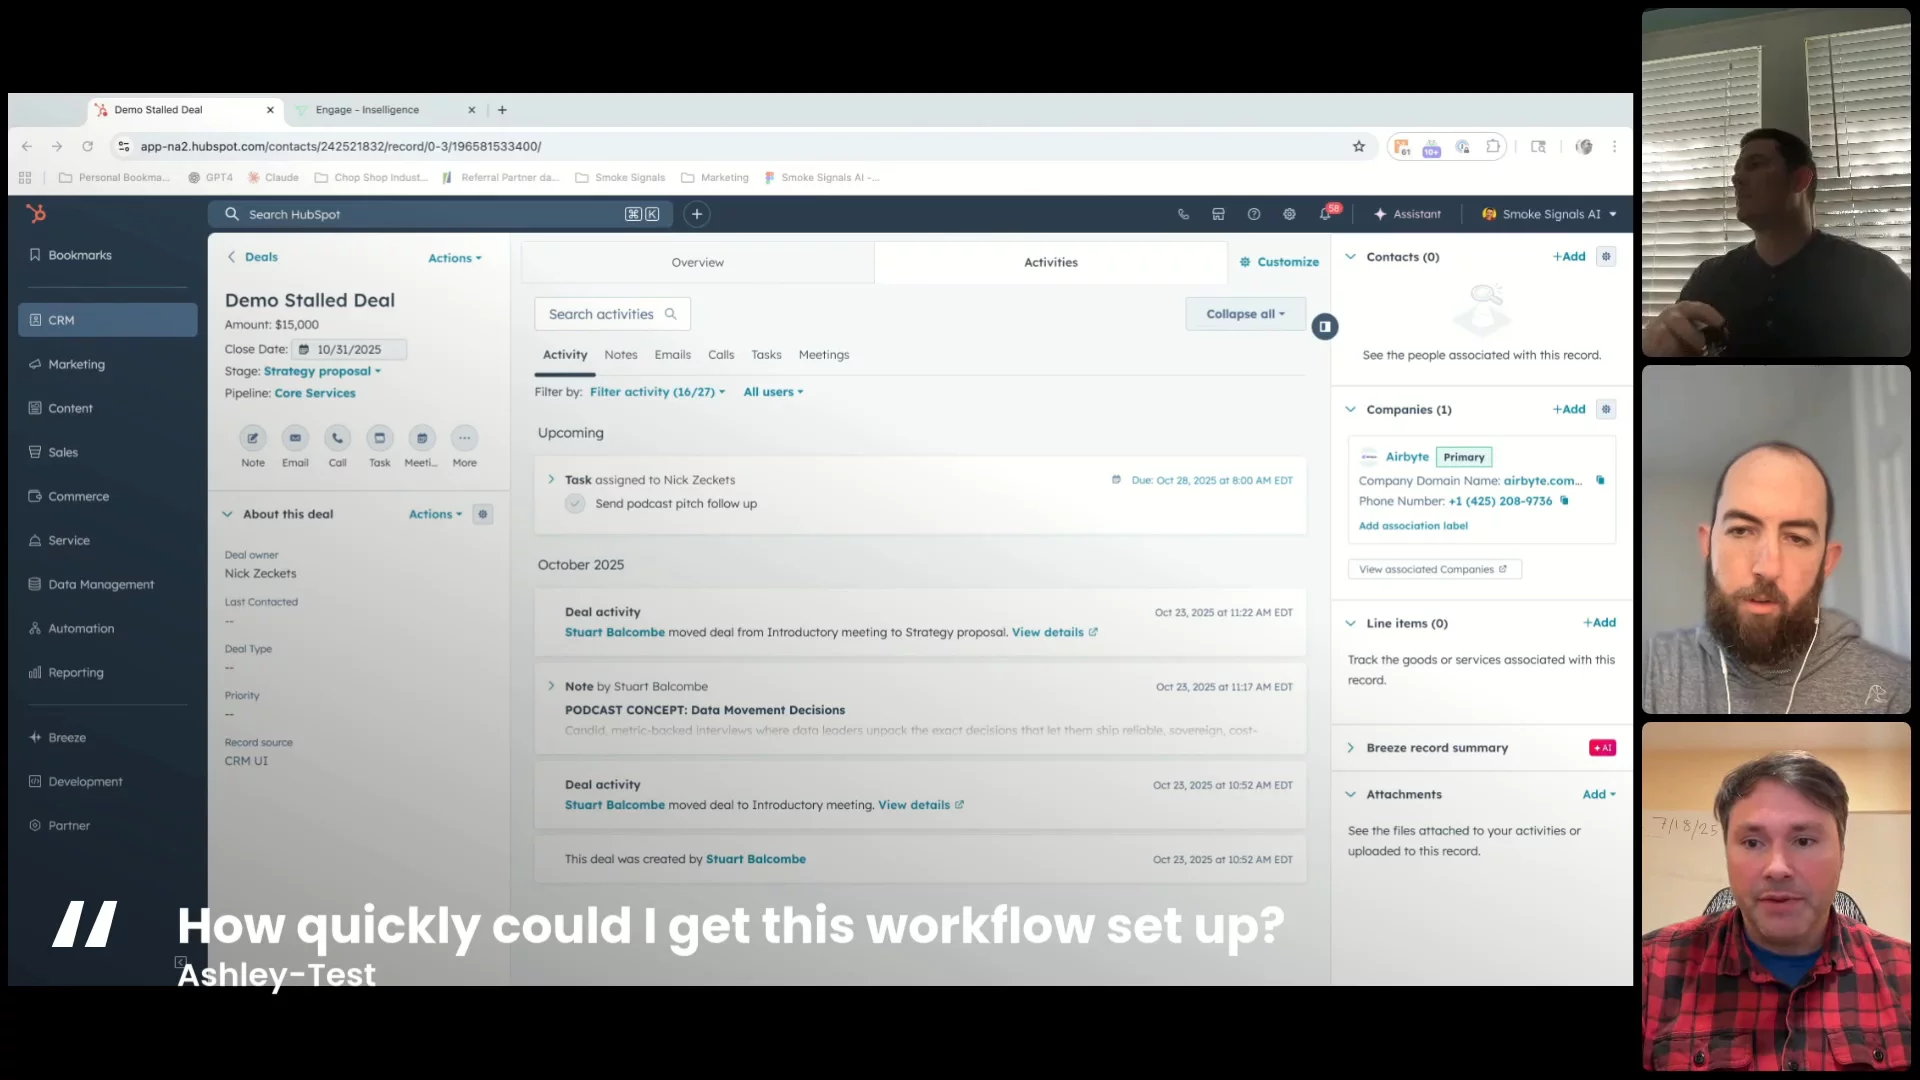Click the settings gear in top bar
1920x1080 pixels.
click(1289, 214)
